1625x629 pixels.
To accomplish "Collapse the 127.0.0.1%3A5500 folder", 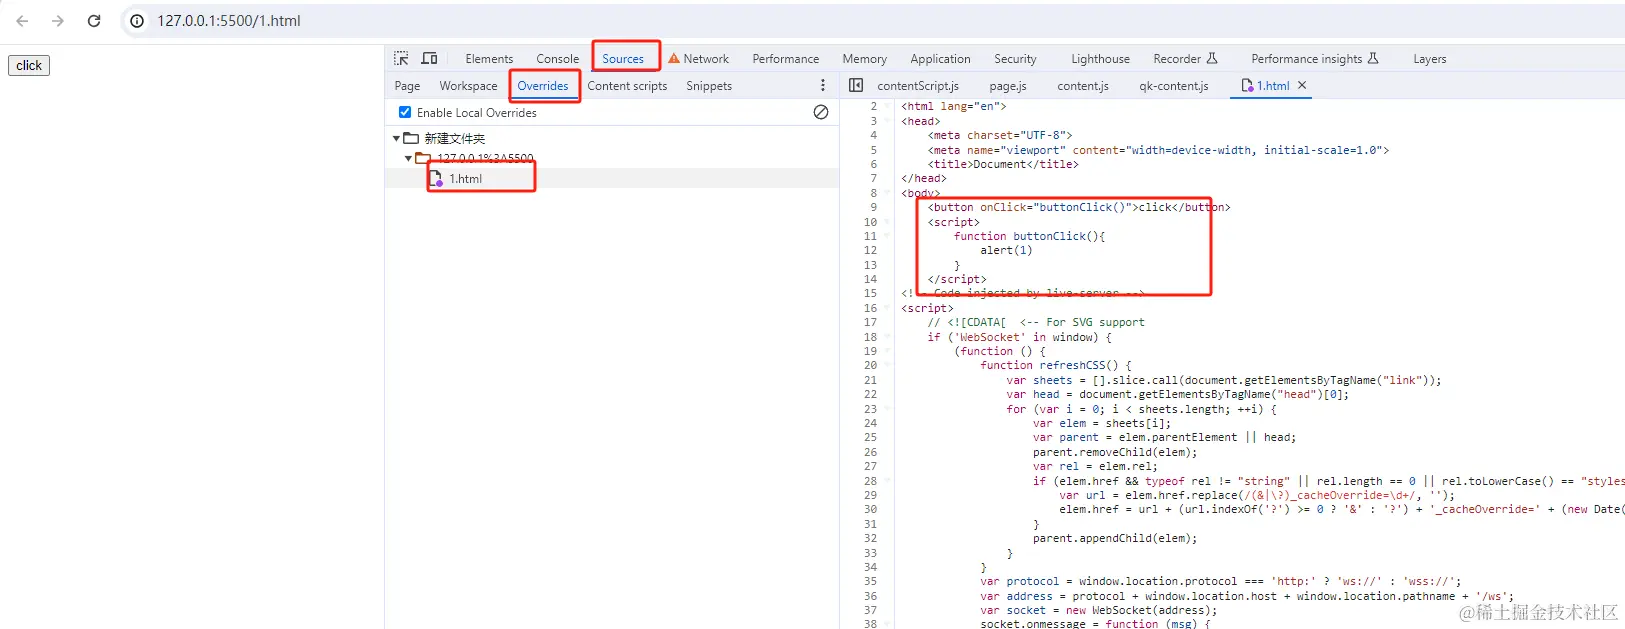I will [408, 158].
